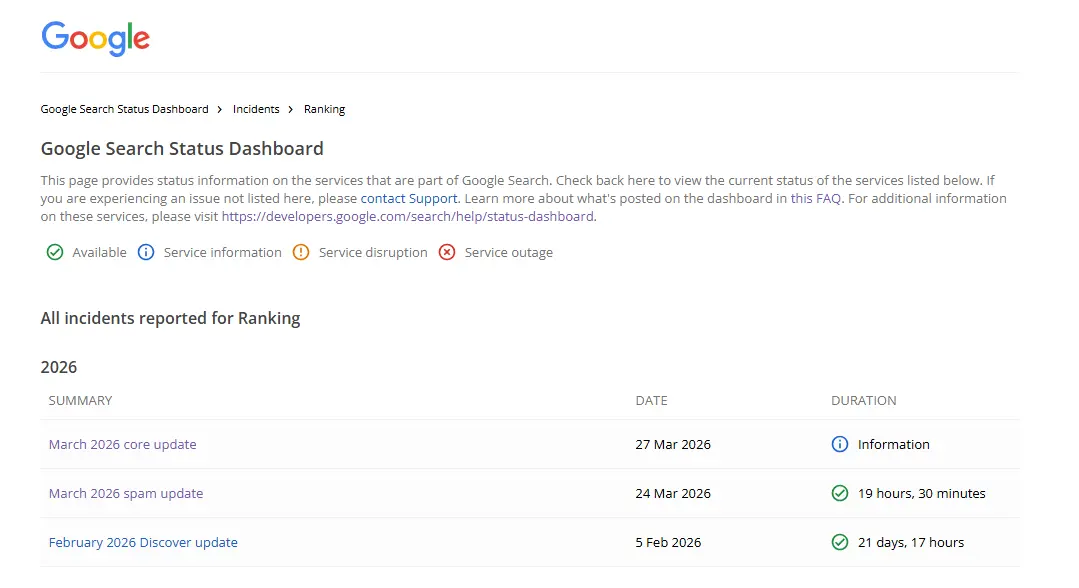Click the orange Service disruption icon
This screenshot has width=1079, height=588.
point(301,252)
